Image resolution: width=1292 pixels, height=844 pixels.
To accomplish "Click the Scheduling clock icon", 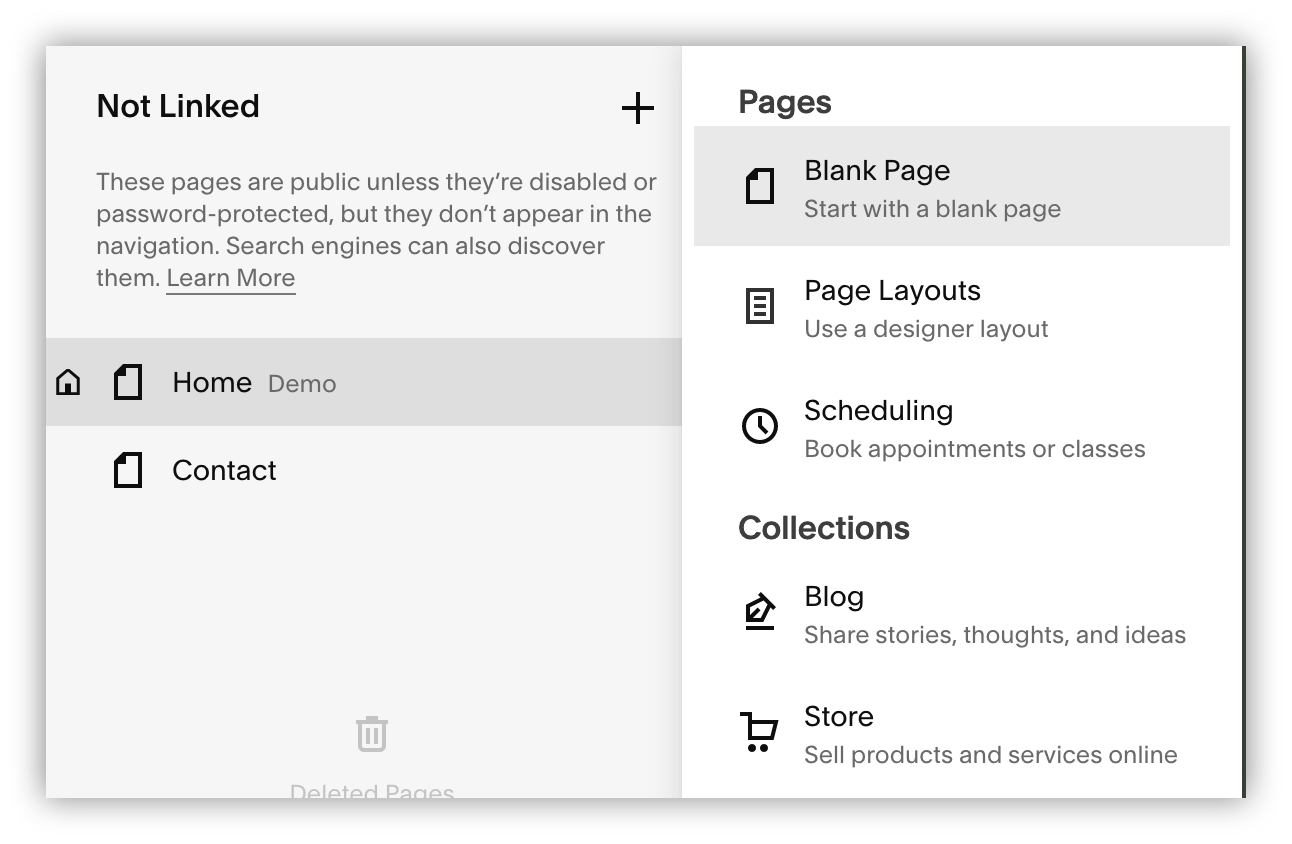I will [760, 426].
